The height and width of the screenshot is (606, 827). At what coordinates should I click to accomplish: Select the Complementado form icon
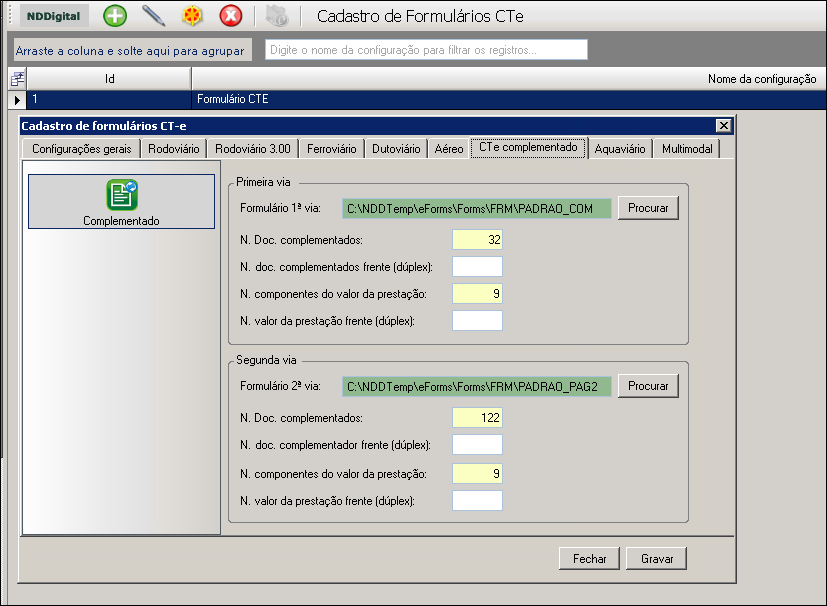point(121,201)
